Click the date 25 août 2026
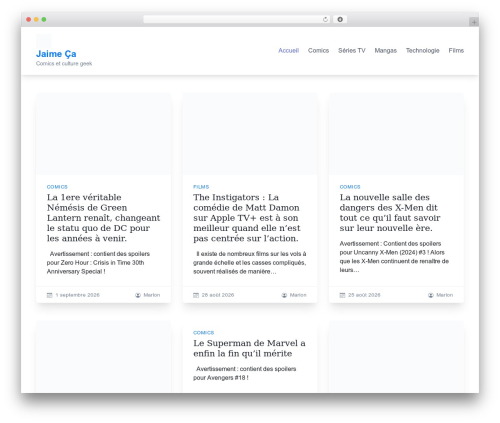Image resolution: width=500 pixels, height=423 pixels. click(x=364, y=295)
